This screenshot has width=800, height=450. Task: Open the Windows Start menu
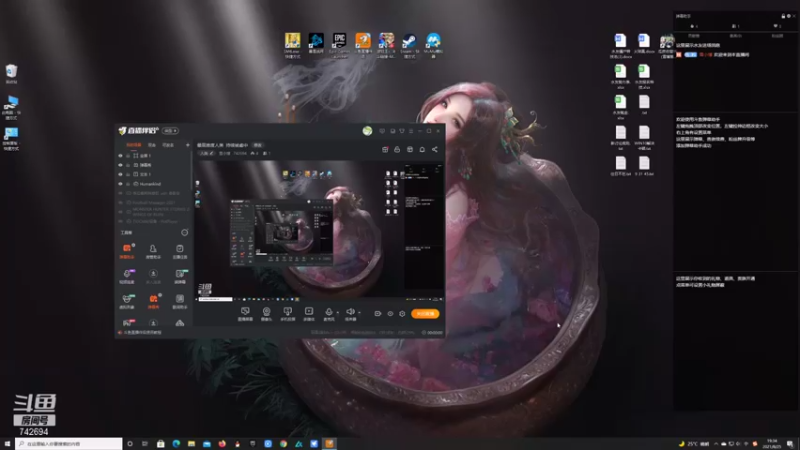coord(7,444)
